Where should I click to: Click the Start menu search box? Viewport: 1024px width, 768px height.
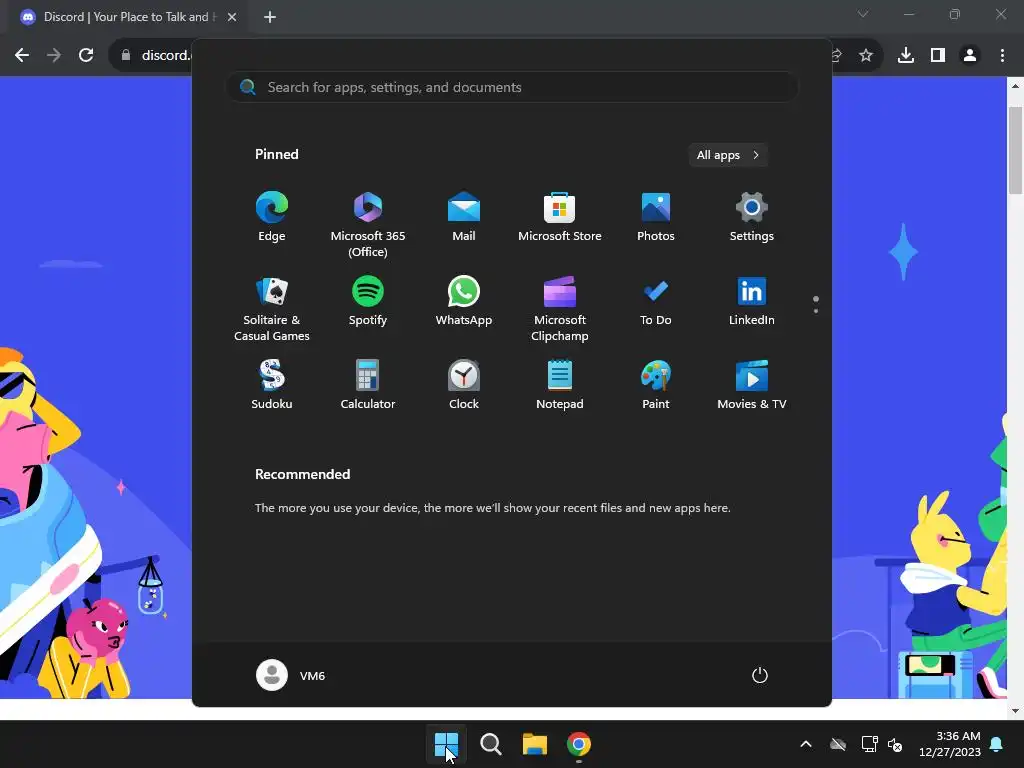(512, 87)
